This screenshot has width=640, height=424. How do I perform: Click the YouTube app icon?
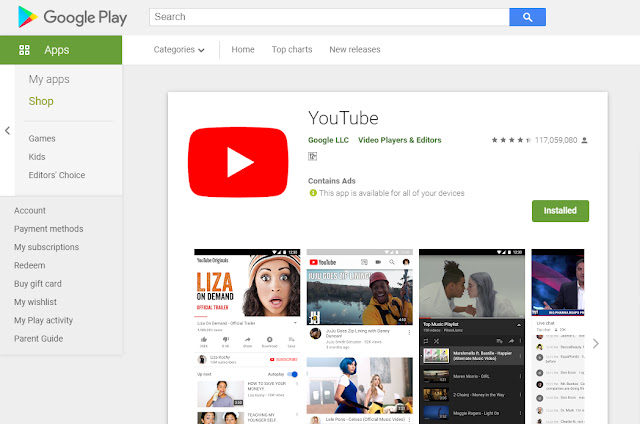[x=238, y=162]
